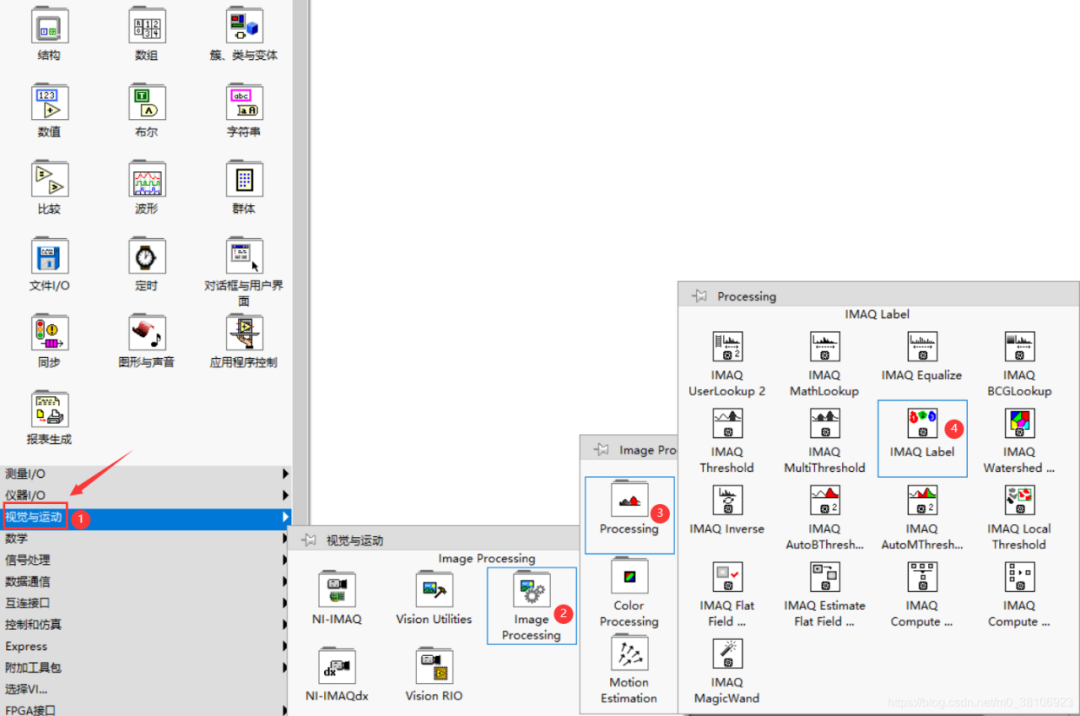The height and width of the screenshot is (716, 1080).
Task: Select the IMAQ Inverse VI
Action: pos(727,500)
